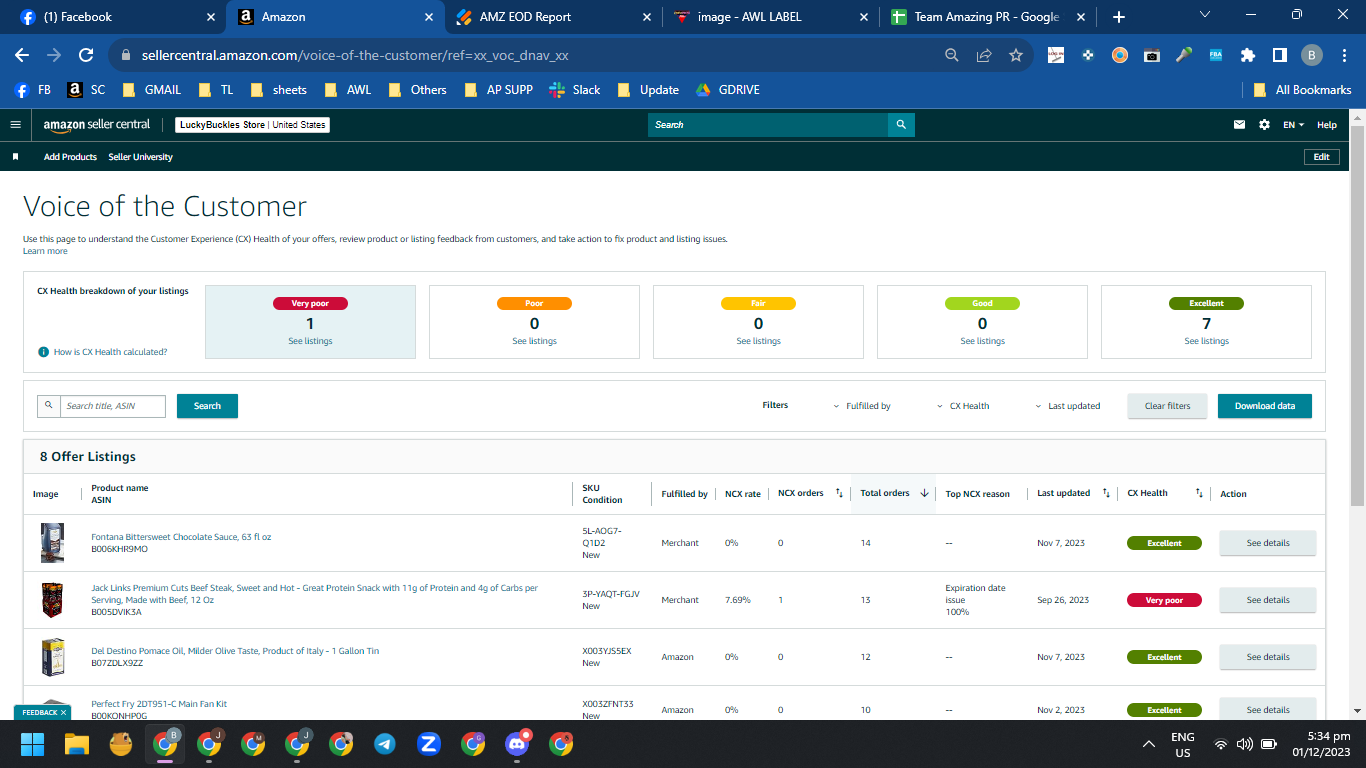Image resolution: width=1366 pixels, height=768 pixels.
Task: Open Telegram from the taskbar
Action: (384, 744)
